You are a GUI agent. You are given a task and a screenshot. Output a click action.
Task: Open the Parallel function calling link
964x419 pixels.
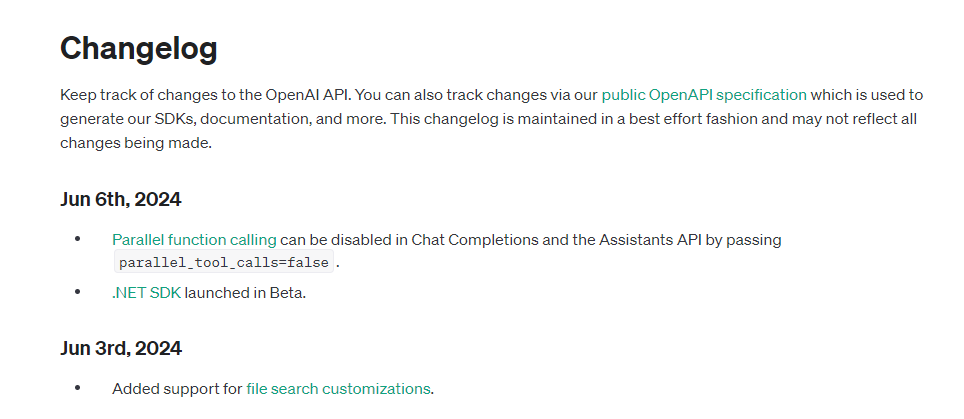[x=194, y=240]
